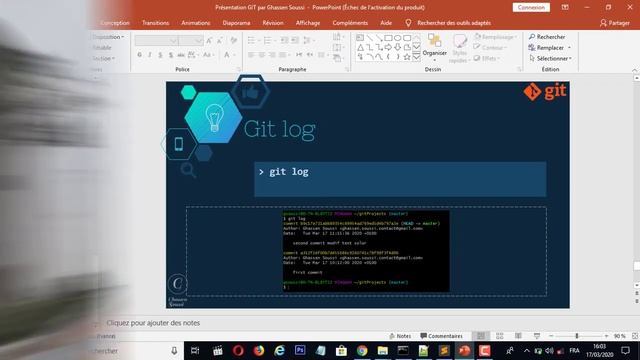This screenshot has height=360, width=640.
Task: Start the slide show from the status bar
Action: [537, 336]
